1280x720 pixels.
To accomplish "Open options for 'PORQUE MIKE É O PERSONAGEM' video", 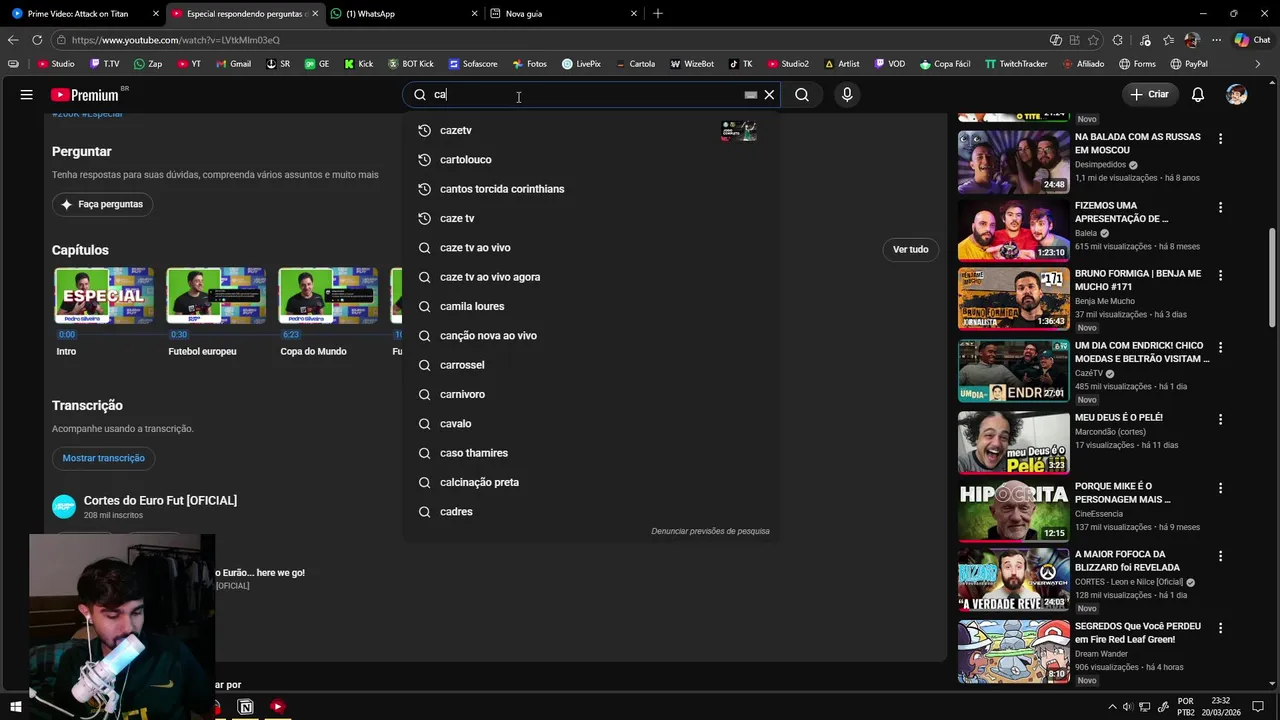I will [1220, 488].
